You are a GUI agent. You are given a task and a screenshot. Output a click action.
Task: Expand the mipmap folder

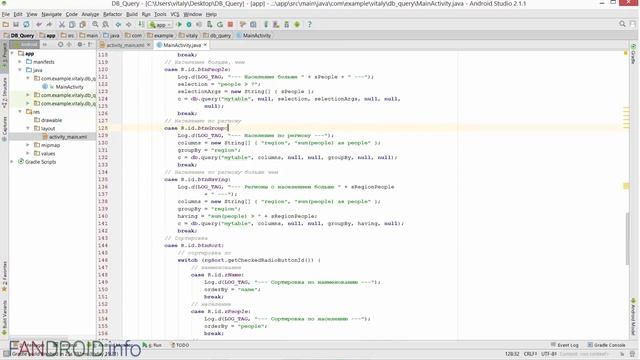coord(28,145)
